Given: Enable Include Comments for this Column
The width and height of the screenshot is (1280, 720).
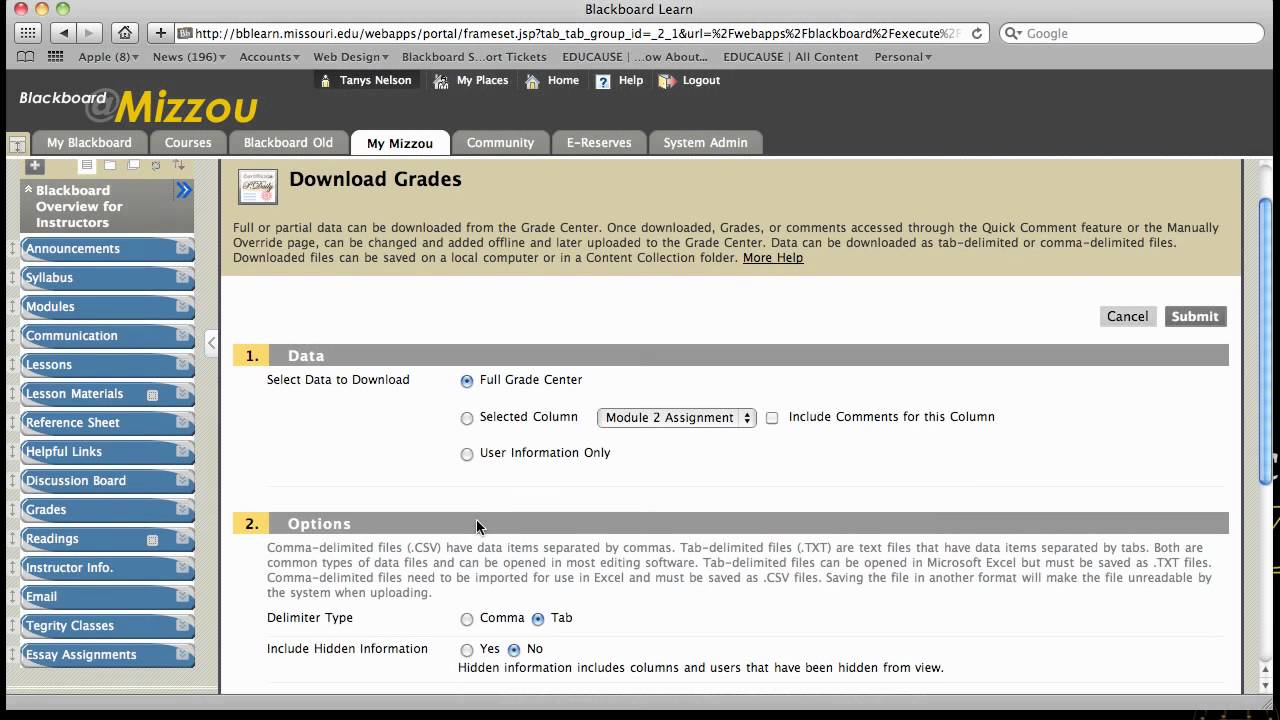Looking at the screenshot, I should coord(772,418).
